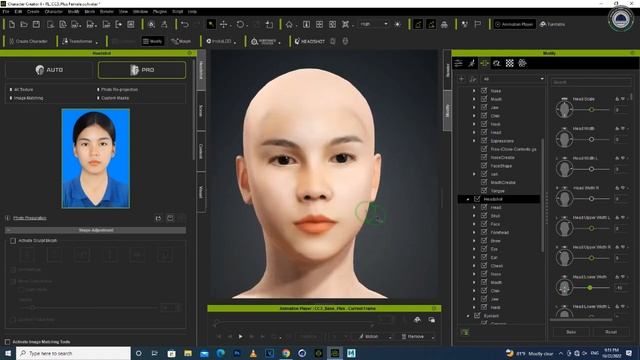This screenshot has width=640, height=360.
Task: Open Microsoft Edge from the taskbar
Action: (220, 353)
